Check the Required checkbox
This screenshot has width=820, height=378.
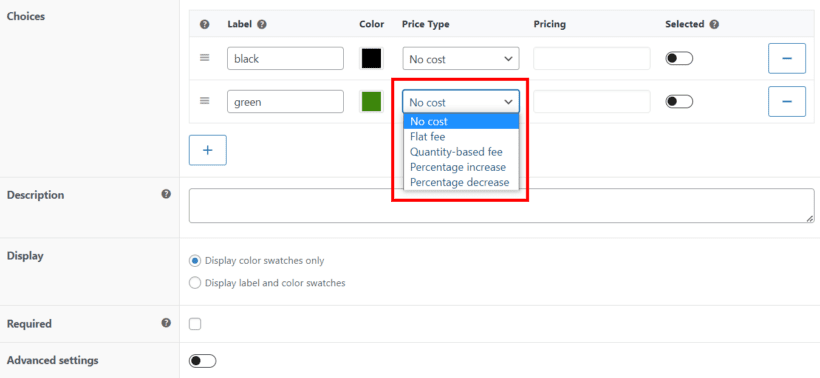195,324
